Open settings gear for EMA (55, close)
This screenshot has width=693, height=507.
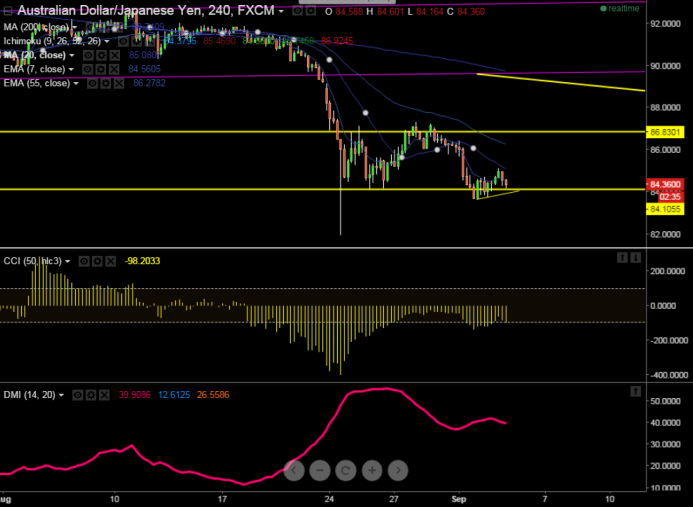106,84
